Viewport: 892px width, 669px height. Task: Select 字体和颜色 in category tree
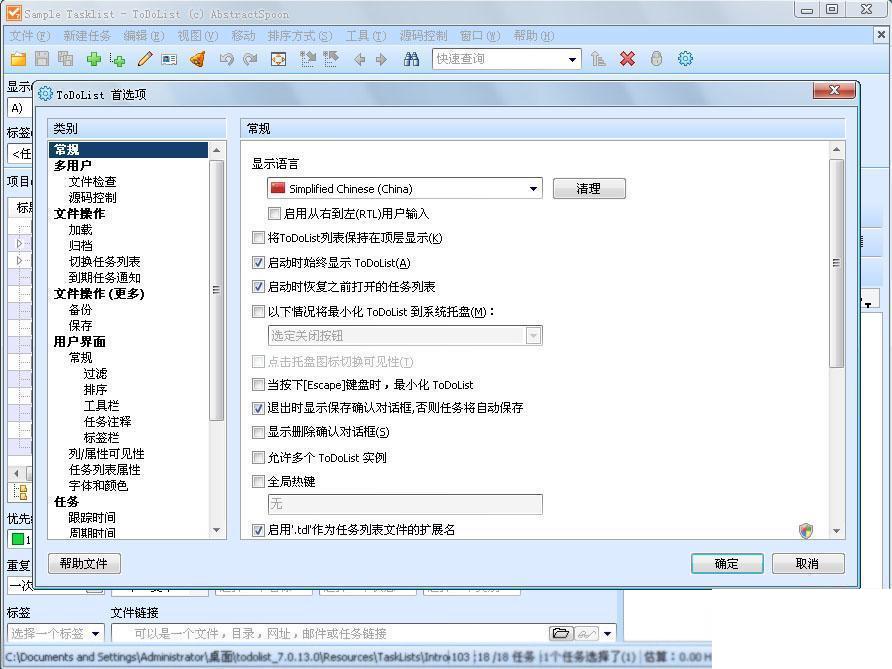pyautogui.click(x=98, y=486)
